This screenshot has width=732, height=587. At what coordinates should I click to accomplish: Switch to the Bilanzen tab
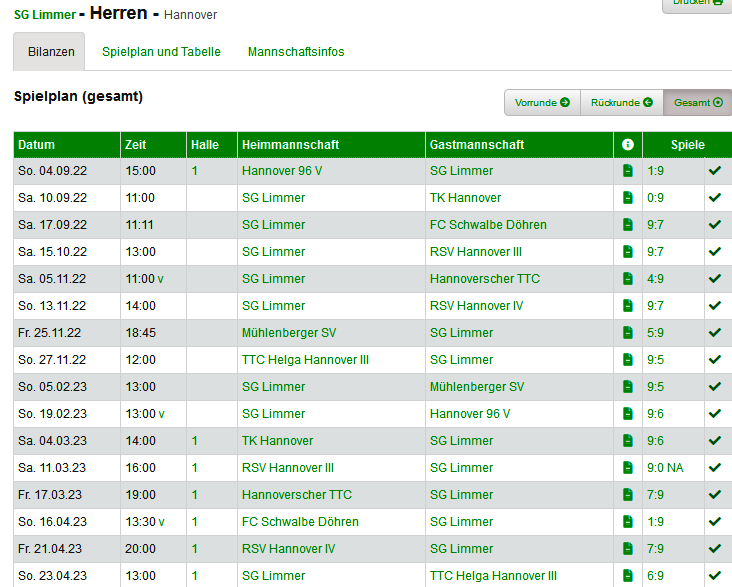pos(50,52)
